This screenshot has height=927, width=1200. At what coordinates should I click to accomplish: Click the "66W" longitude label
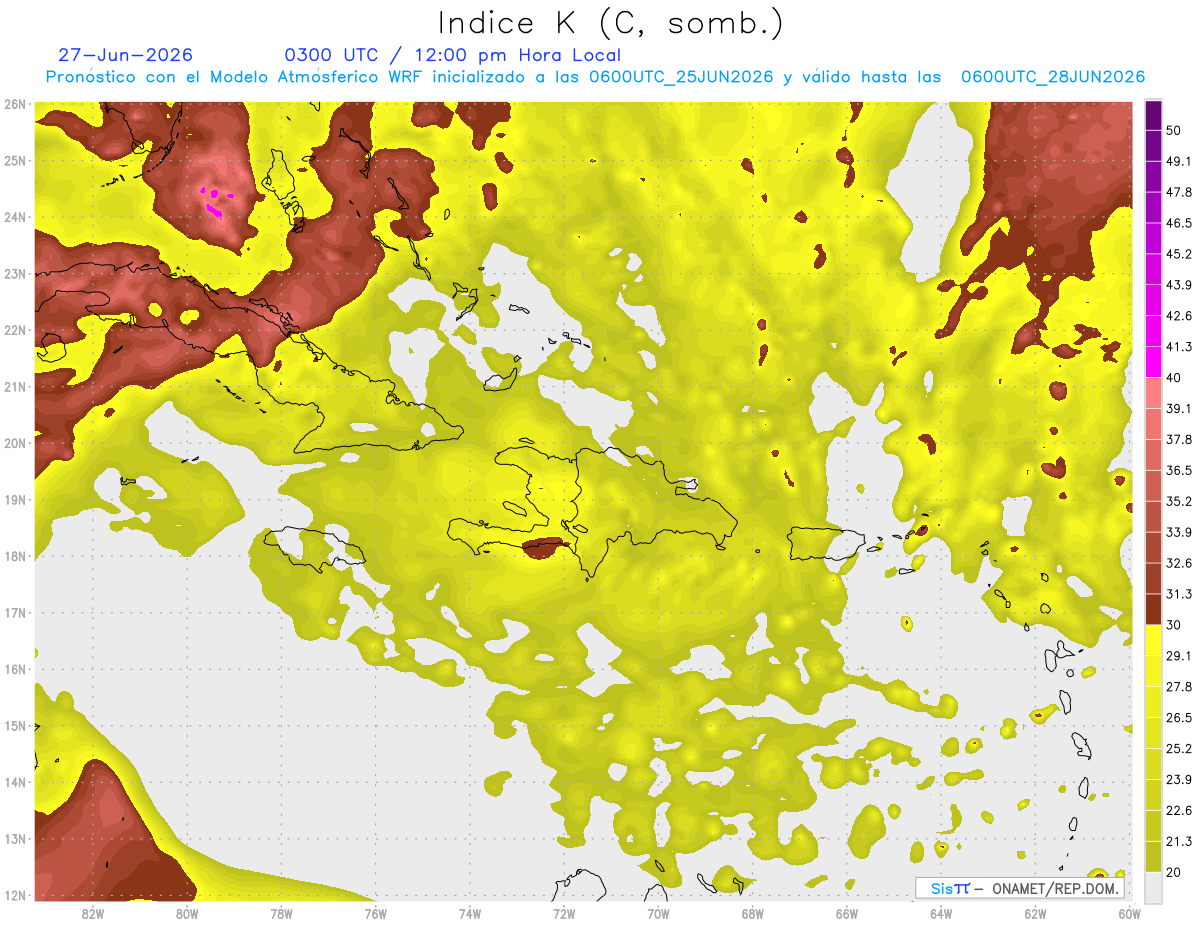(846, 914)
